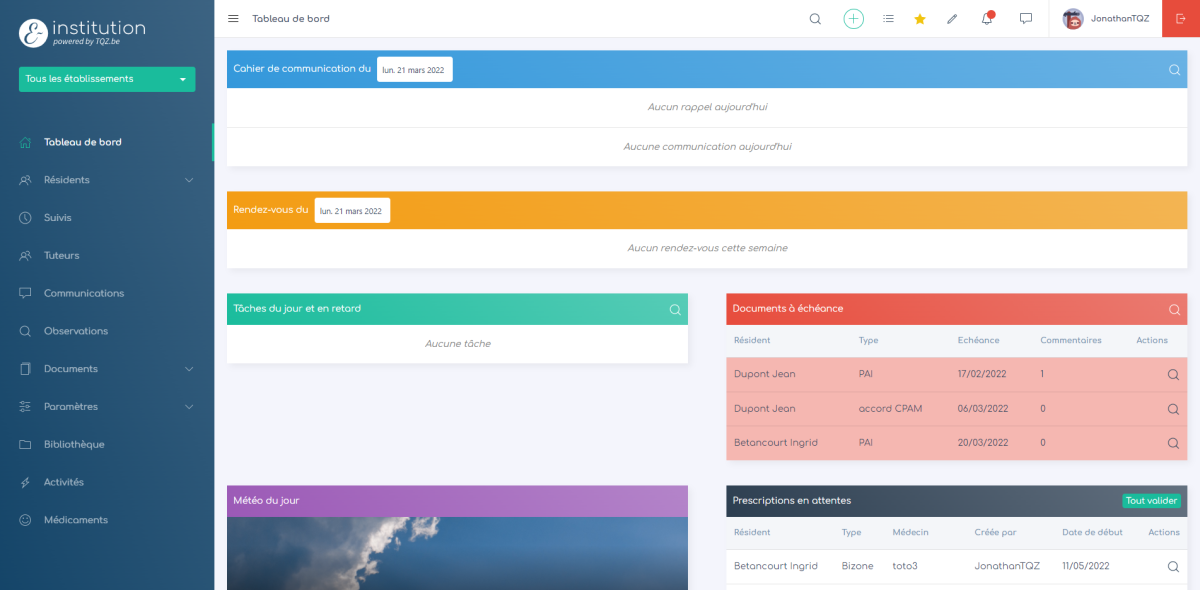The height and width of the screenshot is (590, 1200).
Task: Open the list view icon in header
Action: pyautogui.click(x=888, y=19)
